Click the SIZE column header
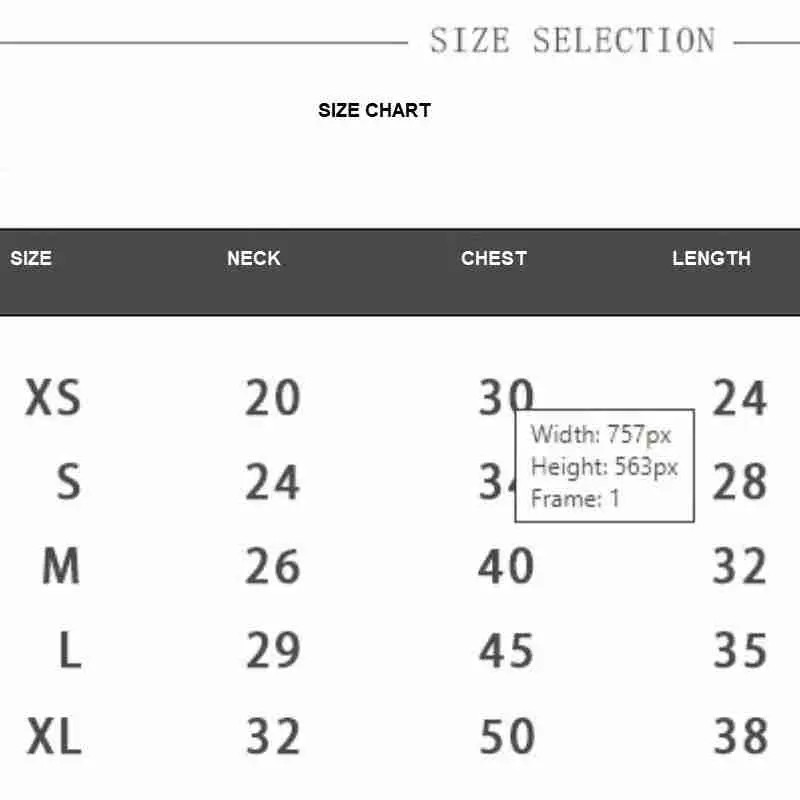Screen dimensions: 800x800 tap(31, 258)
